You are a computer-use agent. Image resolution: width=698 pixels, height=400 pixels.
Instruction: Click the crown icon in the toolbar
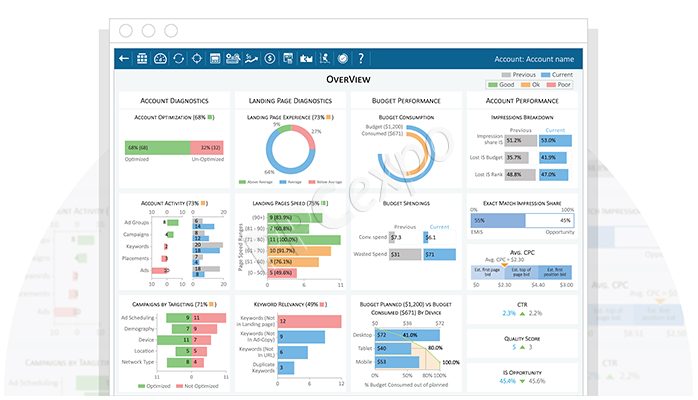point(306,58)
